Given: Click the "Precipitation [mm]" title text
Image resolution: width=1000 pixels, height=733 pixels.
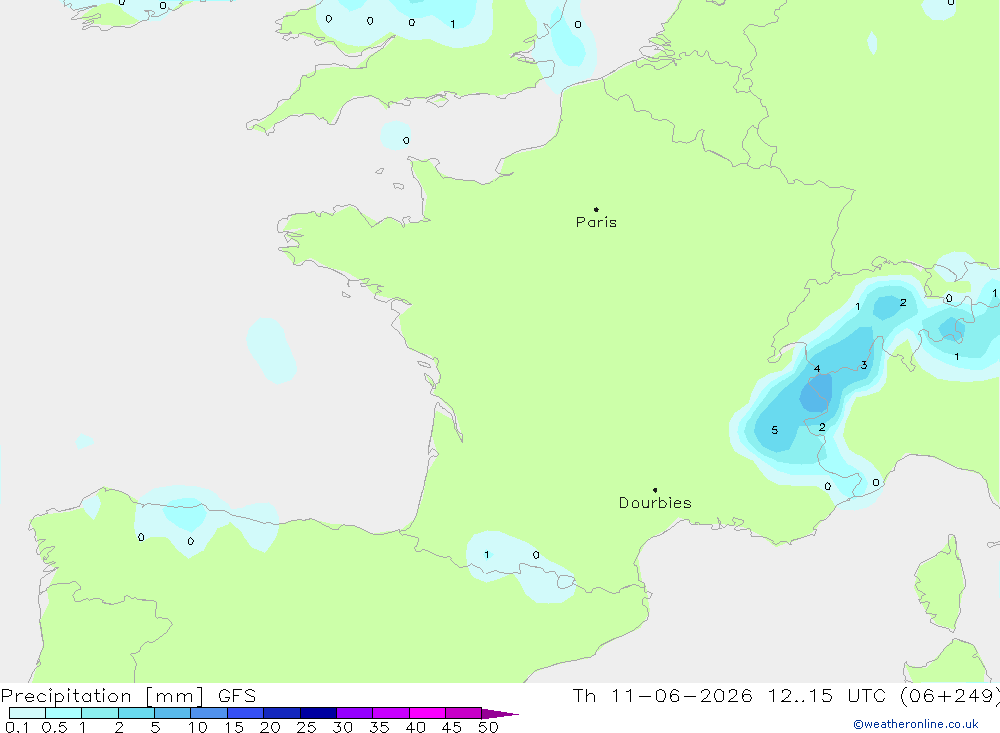Looking at the screenshot, I should 103,696.
